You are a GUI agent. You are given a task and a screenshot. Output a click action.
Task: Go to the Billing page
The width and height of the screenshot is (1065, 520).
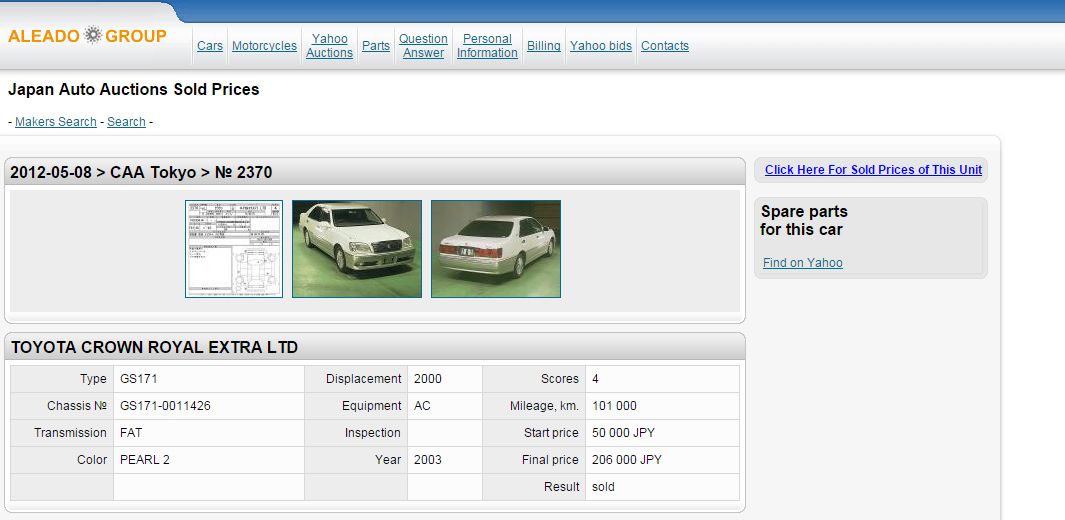coord(544,46)
